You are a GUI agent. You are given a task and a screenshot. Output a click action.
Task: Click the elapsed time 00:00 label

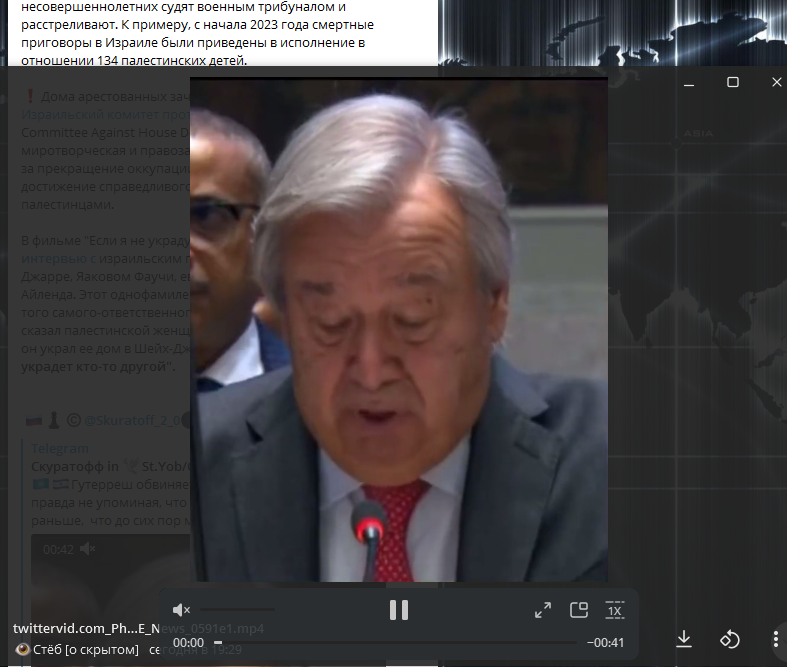coord(188,643)
